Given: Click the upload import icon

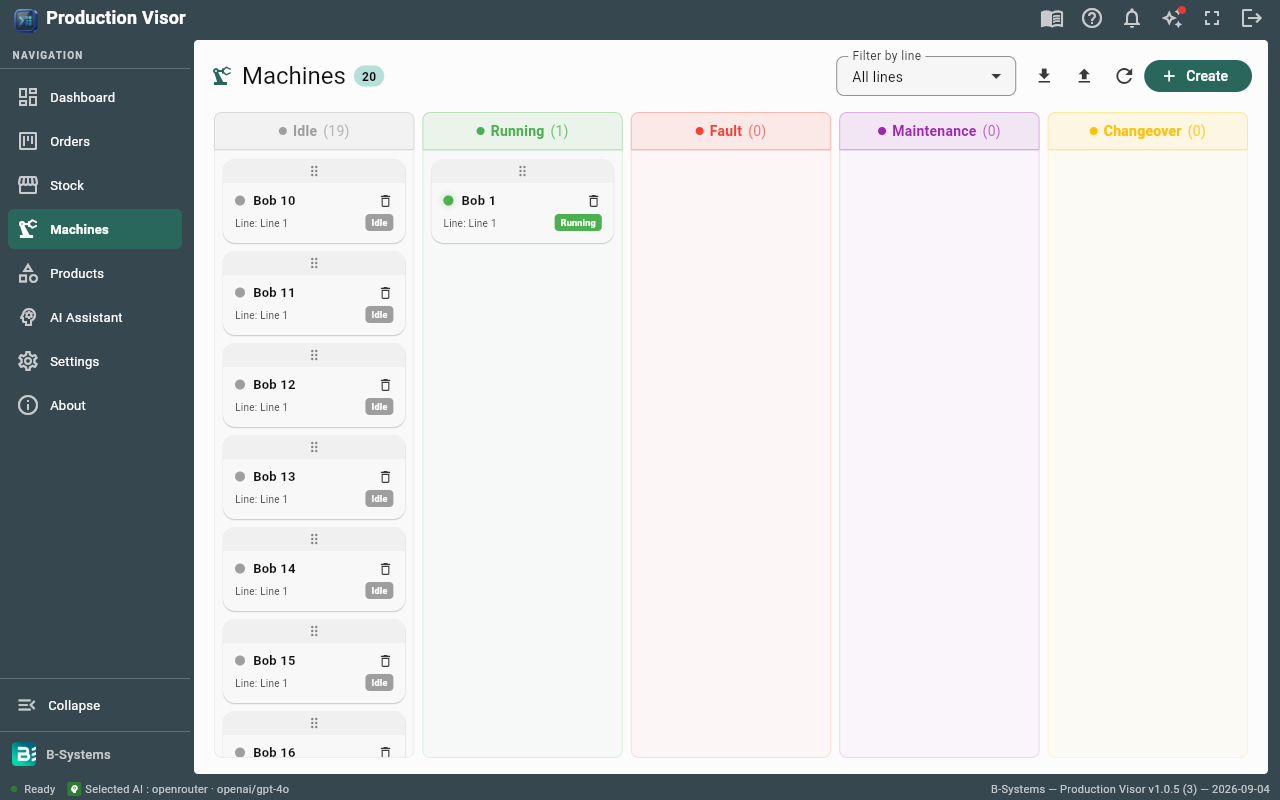Looking at the screenshot, I should point(1084,76).
